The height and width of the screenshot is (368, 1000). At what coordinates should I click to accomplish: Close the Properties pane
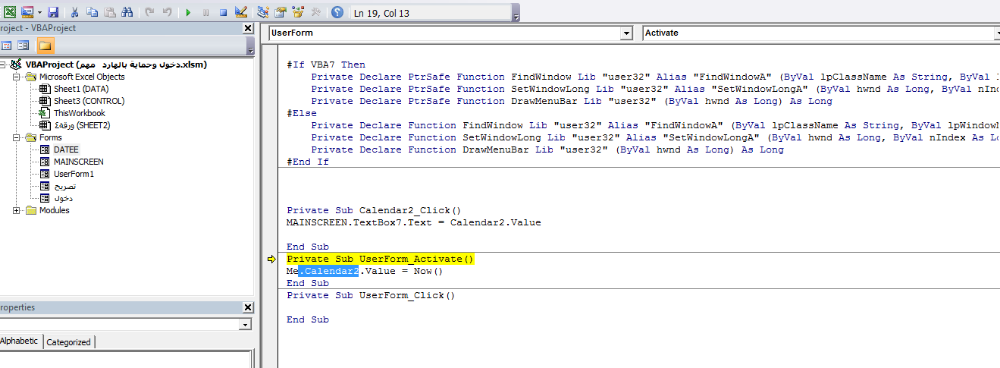248,307
